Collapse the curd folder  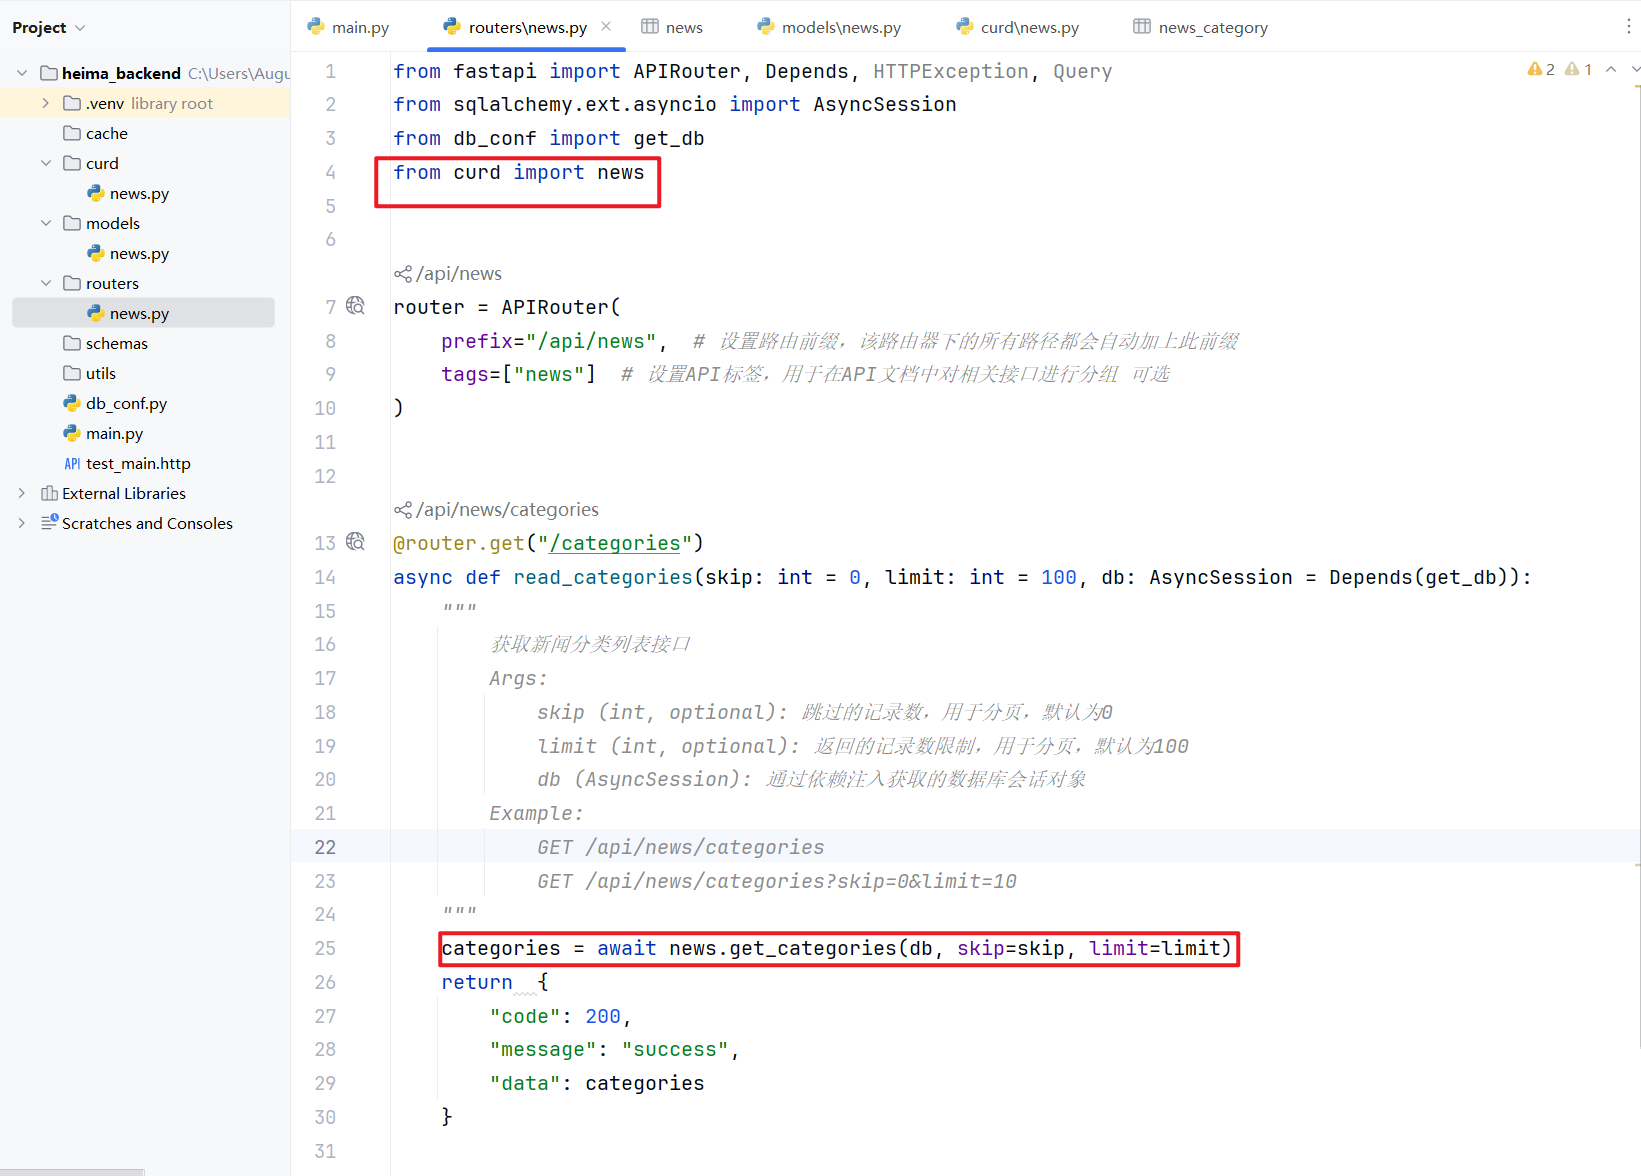click(x=46, y=163)
